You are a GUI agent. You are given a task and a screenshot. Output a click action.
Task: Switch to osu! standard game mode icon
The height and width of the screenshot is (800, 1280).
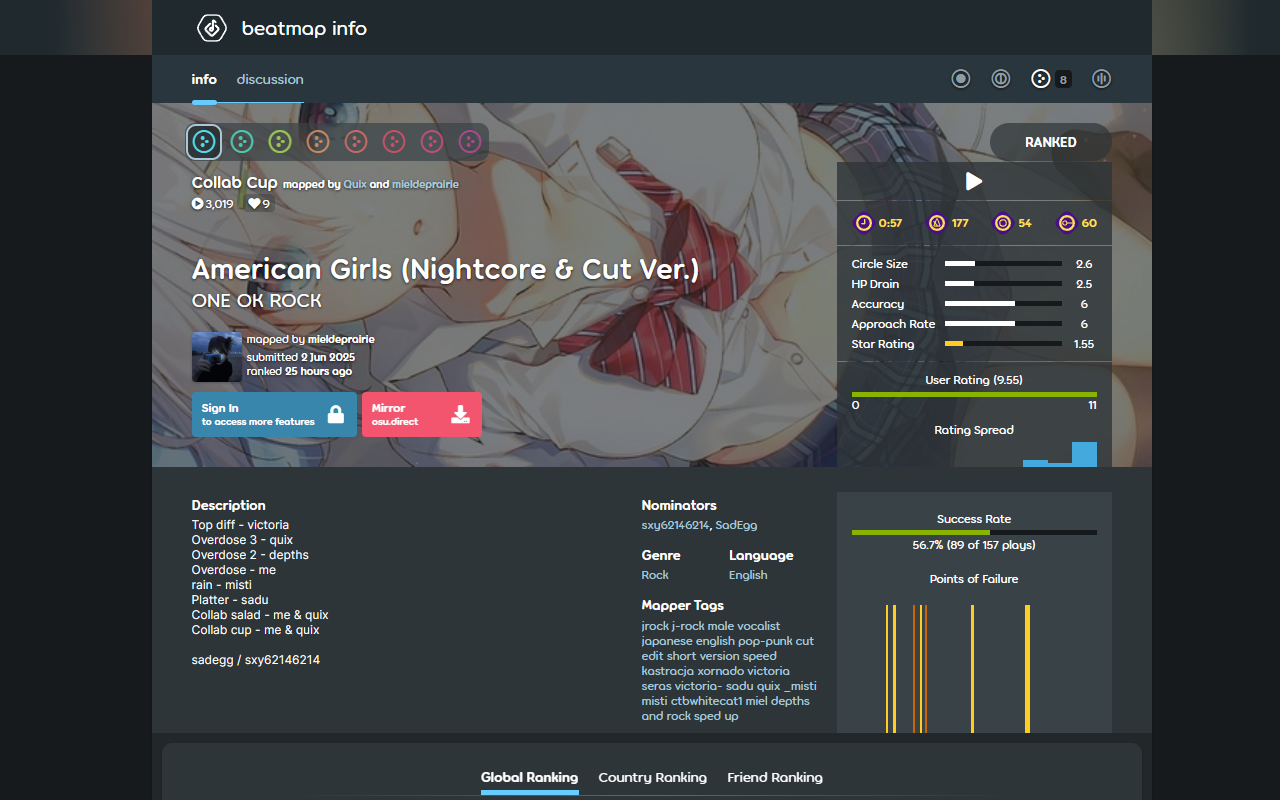click(x=961, y=79)
